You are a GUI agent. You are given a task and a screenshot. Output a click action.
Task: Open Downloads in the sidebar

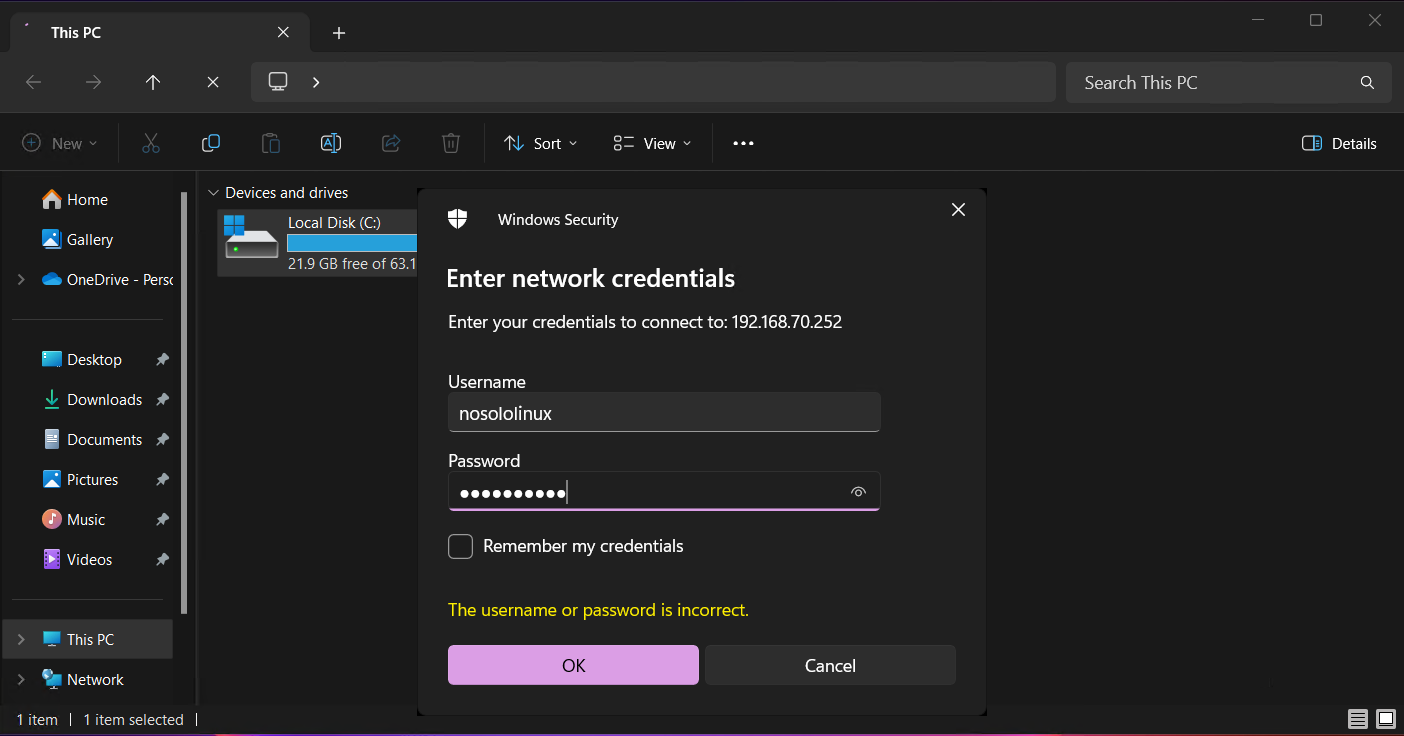pyautogui.click(x=104, y=399)
